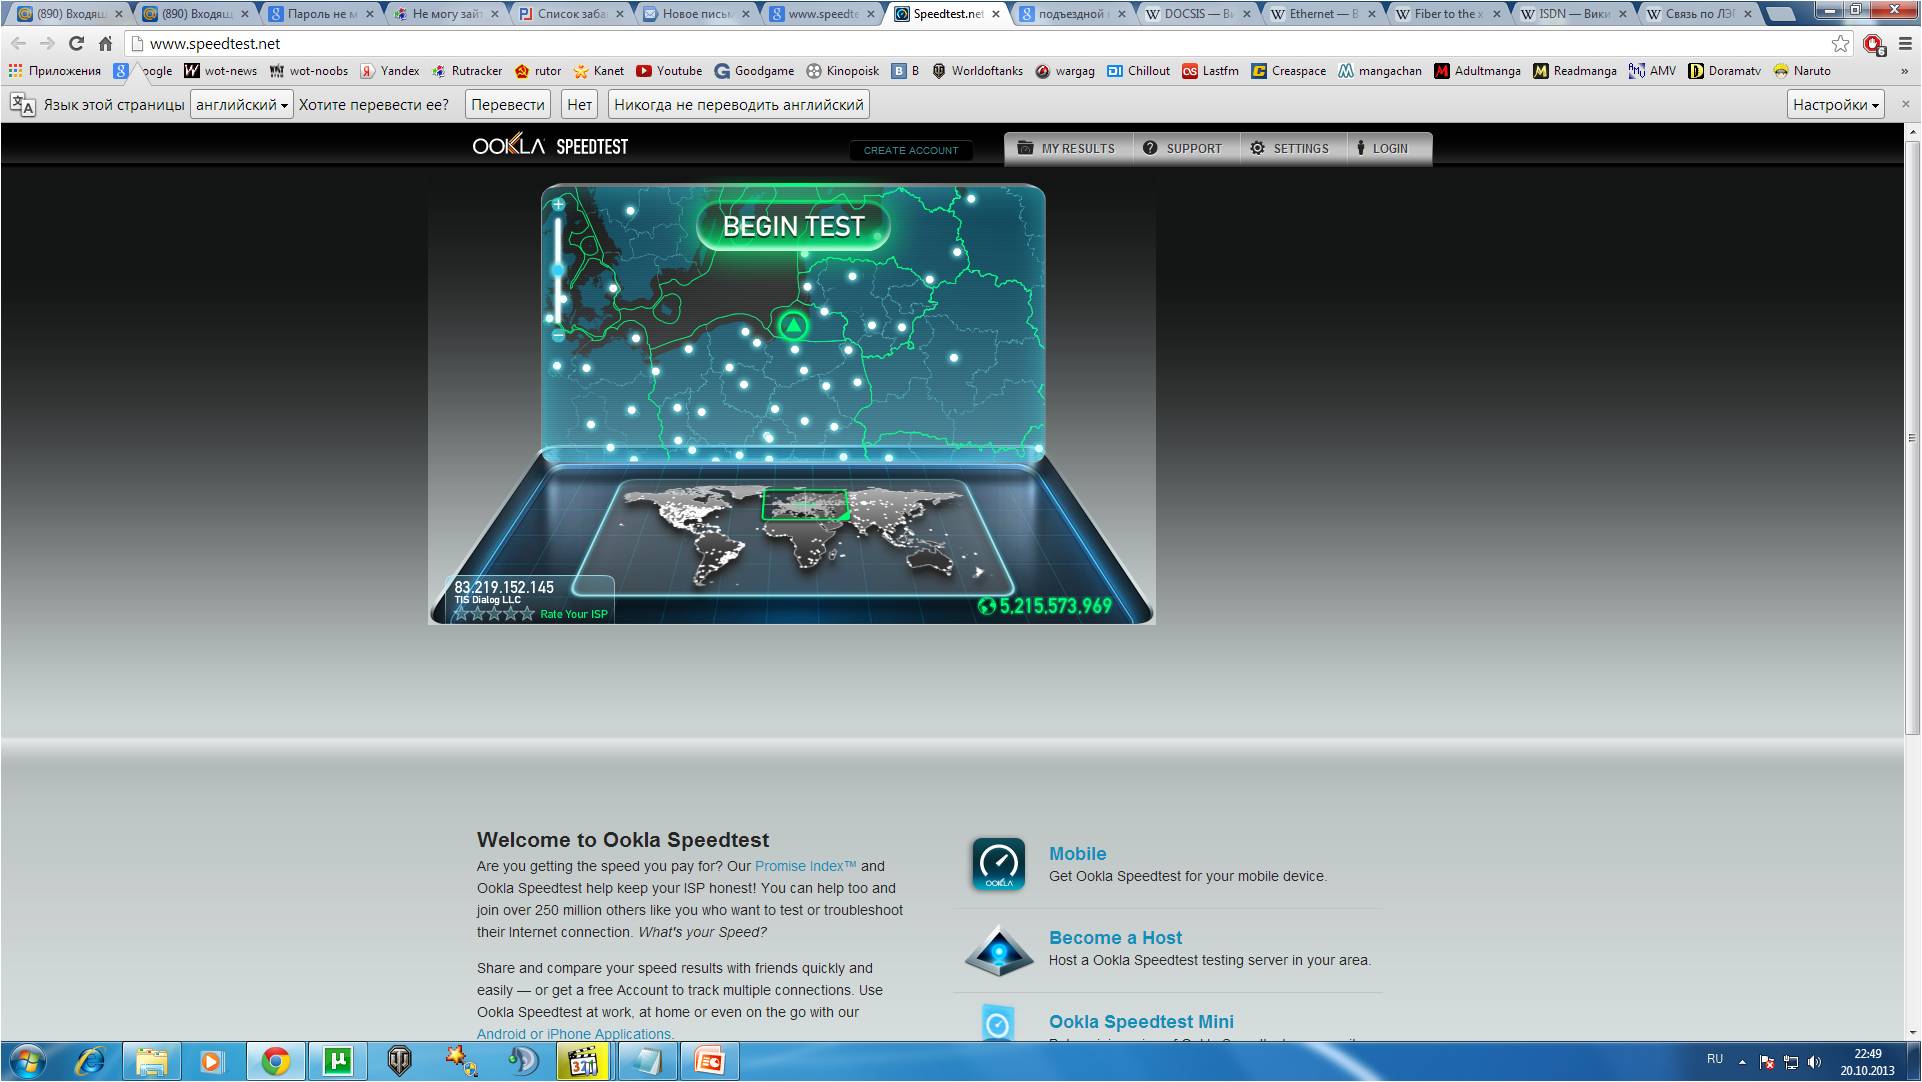
Task: Click Никогда не переводить английский button
Action: [739, 105]
